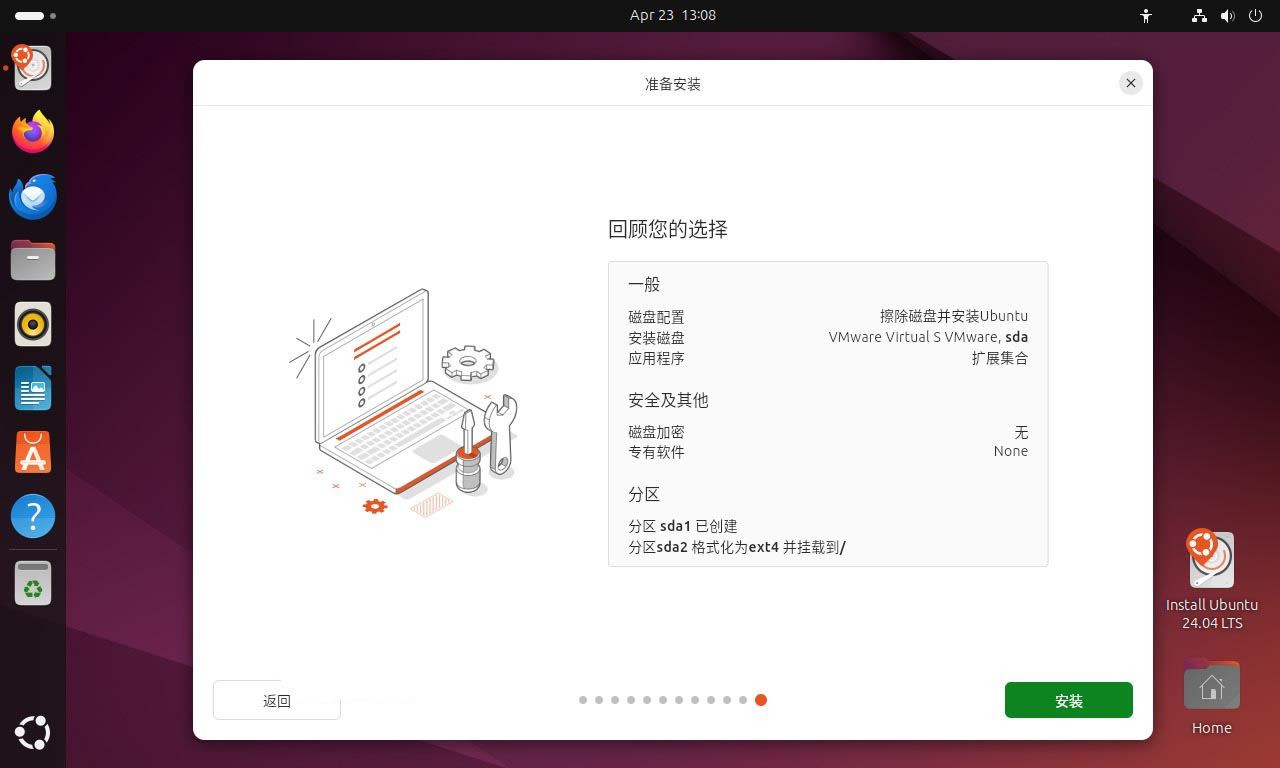Open the clock calendar at Apr 23 13:08
The height and width of the screenshot is (768, 1280).
672,15
